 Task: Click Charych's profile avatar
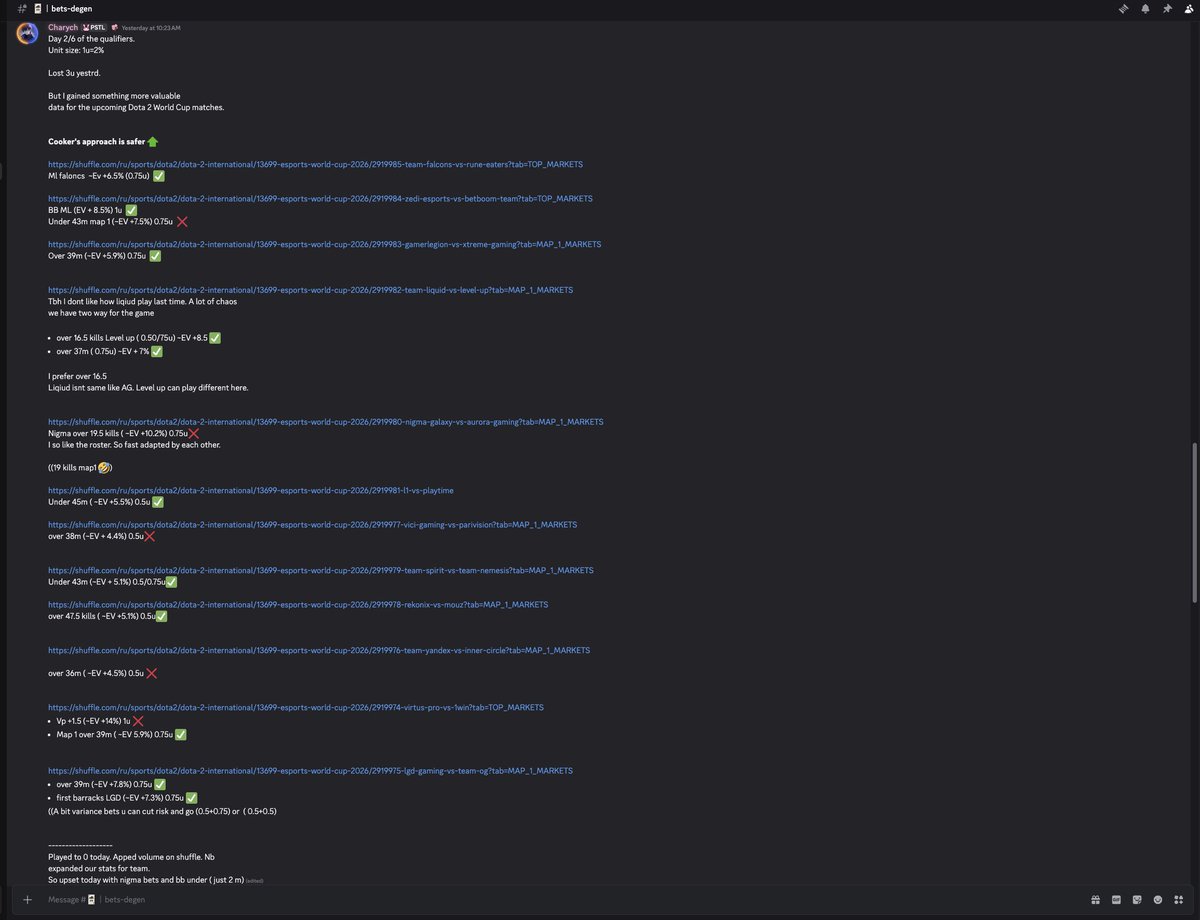click(27, 34)
